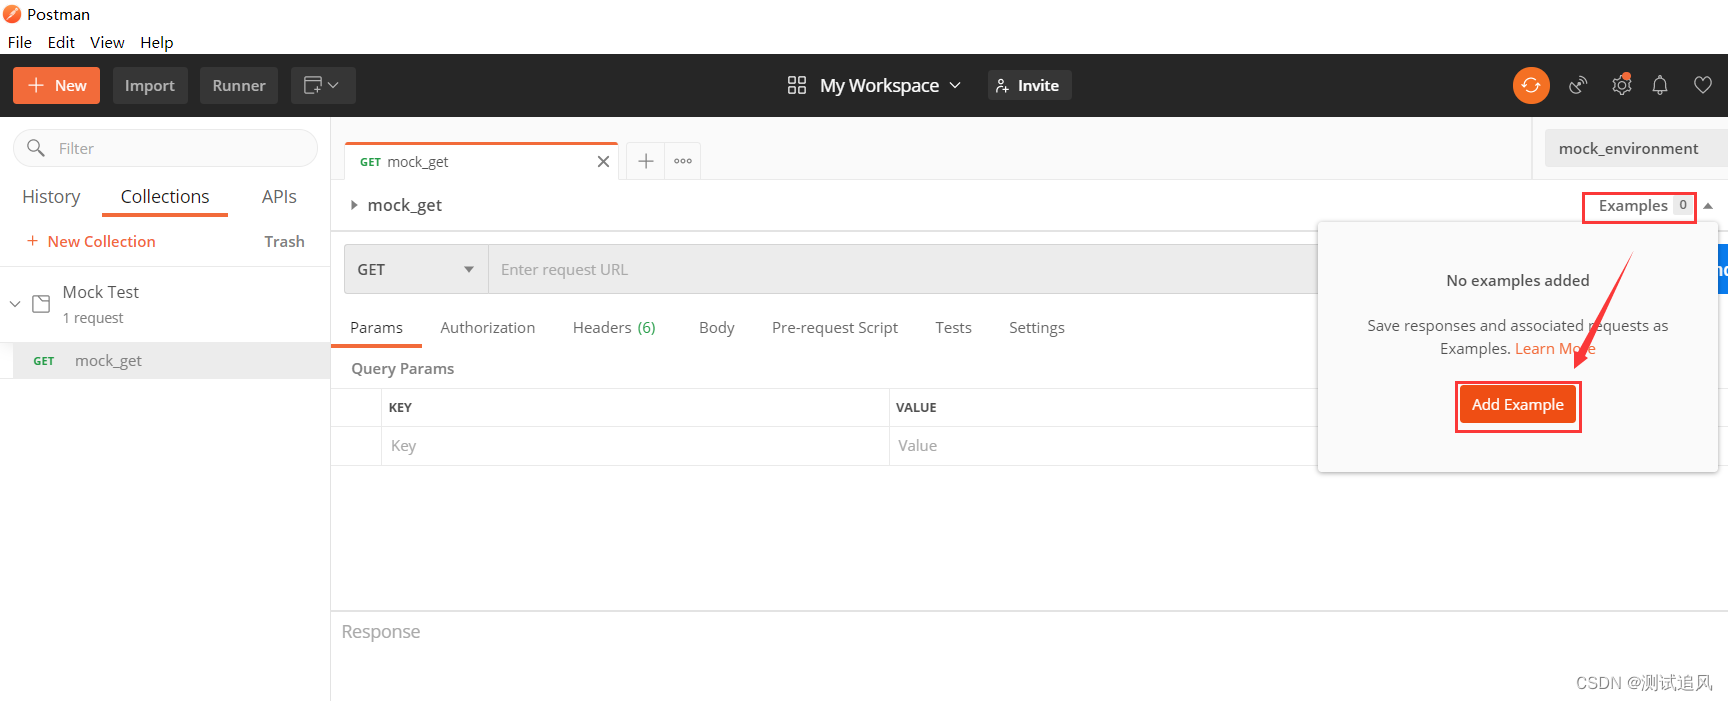Open the View menu
This screenshot has height=701, width=1728.
click(107, 42)
